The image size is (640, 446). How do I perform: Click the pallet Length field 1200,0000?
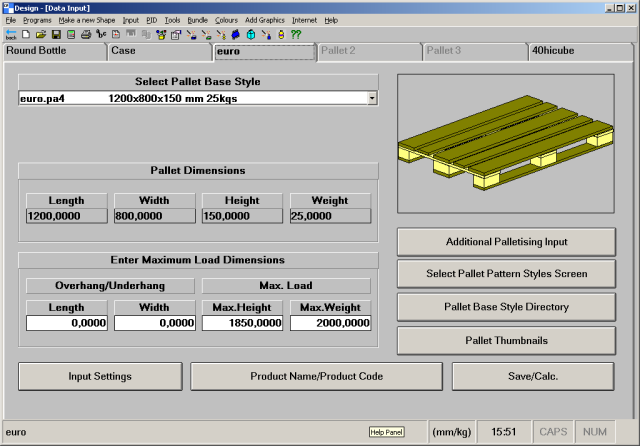click(67, 216)
